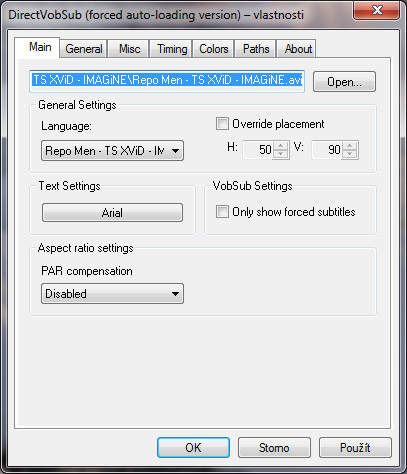The width and height of the screenshot is (407, 474).
Task: Enable the Override placement checkbox
Action: tap(222, 124)
